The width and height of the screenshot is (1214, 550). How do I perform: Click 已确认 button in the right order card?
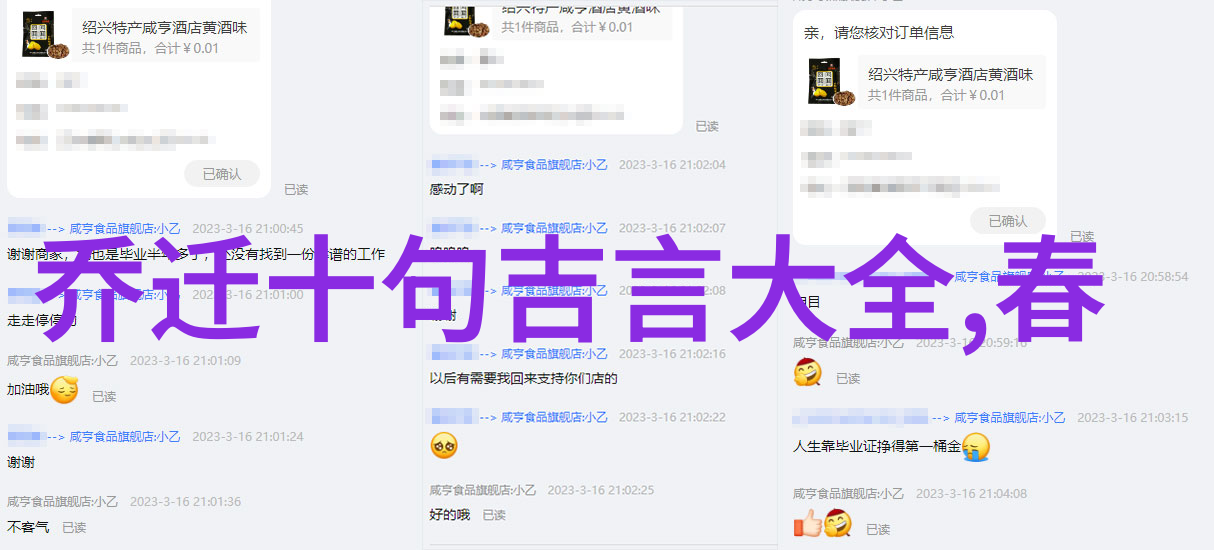coord(1008,221)
